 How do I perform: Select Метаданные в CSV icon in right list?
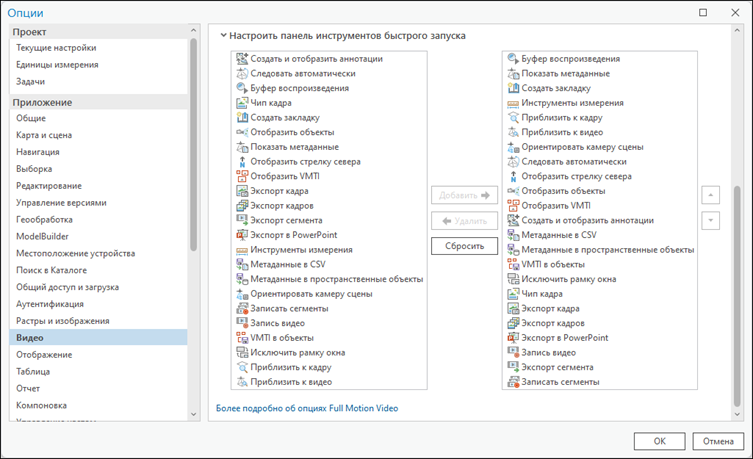point(513,235)
